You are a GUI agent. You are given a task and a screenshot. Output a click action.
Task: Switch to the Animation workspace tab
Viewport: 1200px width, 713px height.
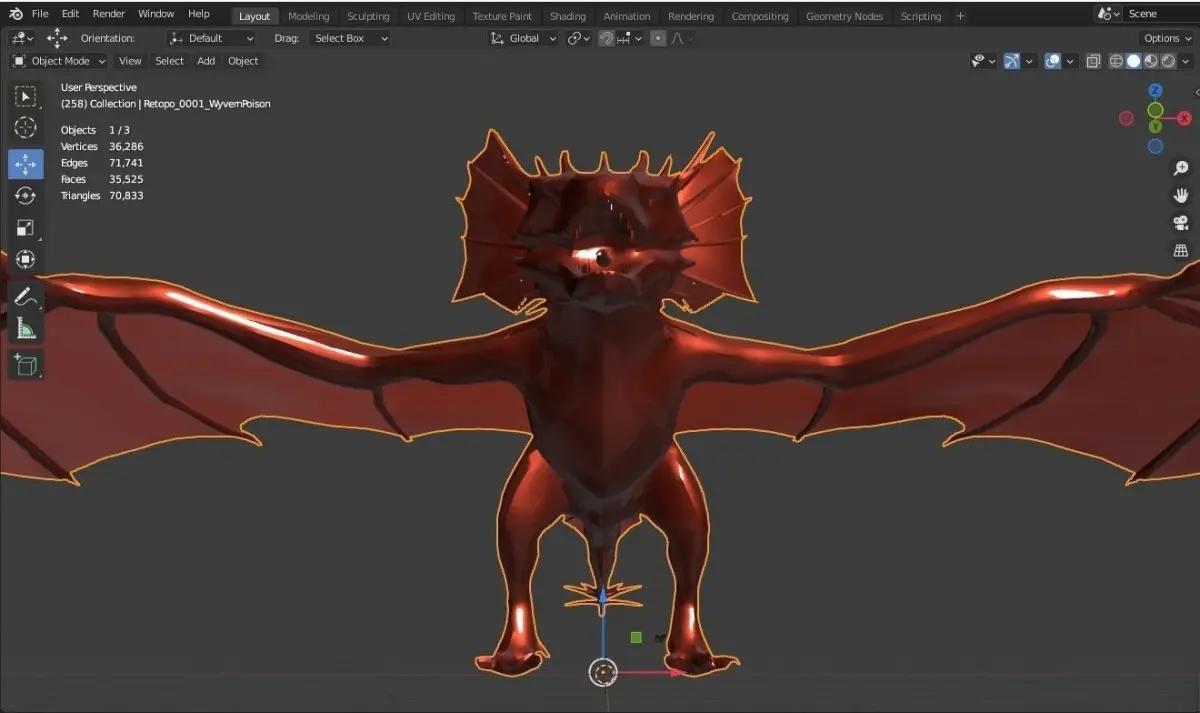coord(627,16)
